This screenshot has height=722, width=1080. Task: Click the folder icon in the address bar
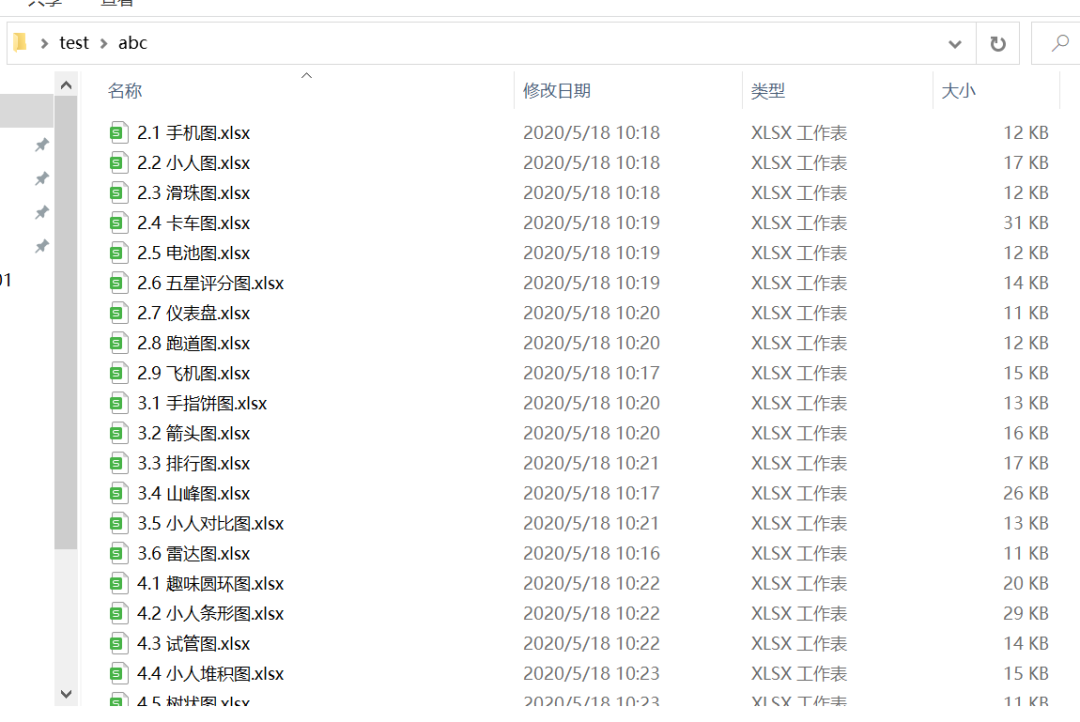pyautogui.click(x=20, y=43)
